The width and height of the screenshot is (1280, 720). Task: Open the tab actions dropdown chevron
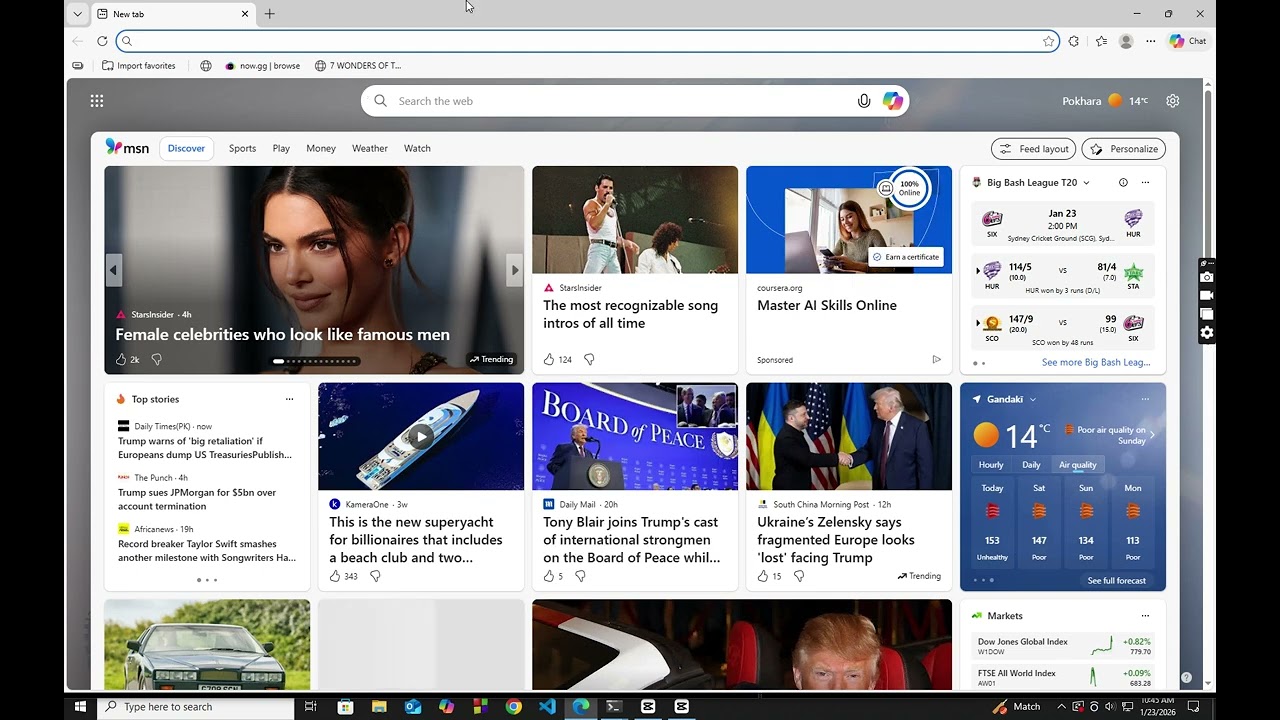(78, 14)
